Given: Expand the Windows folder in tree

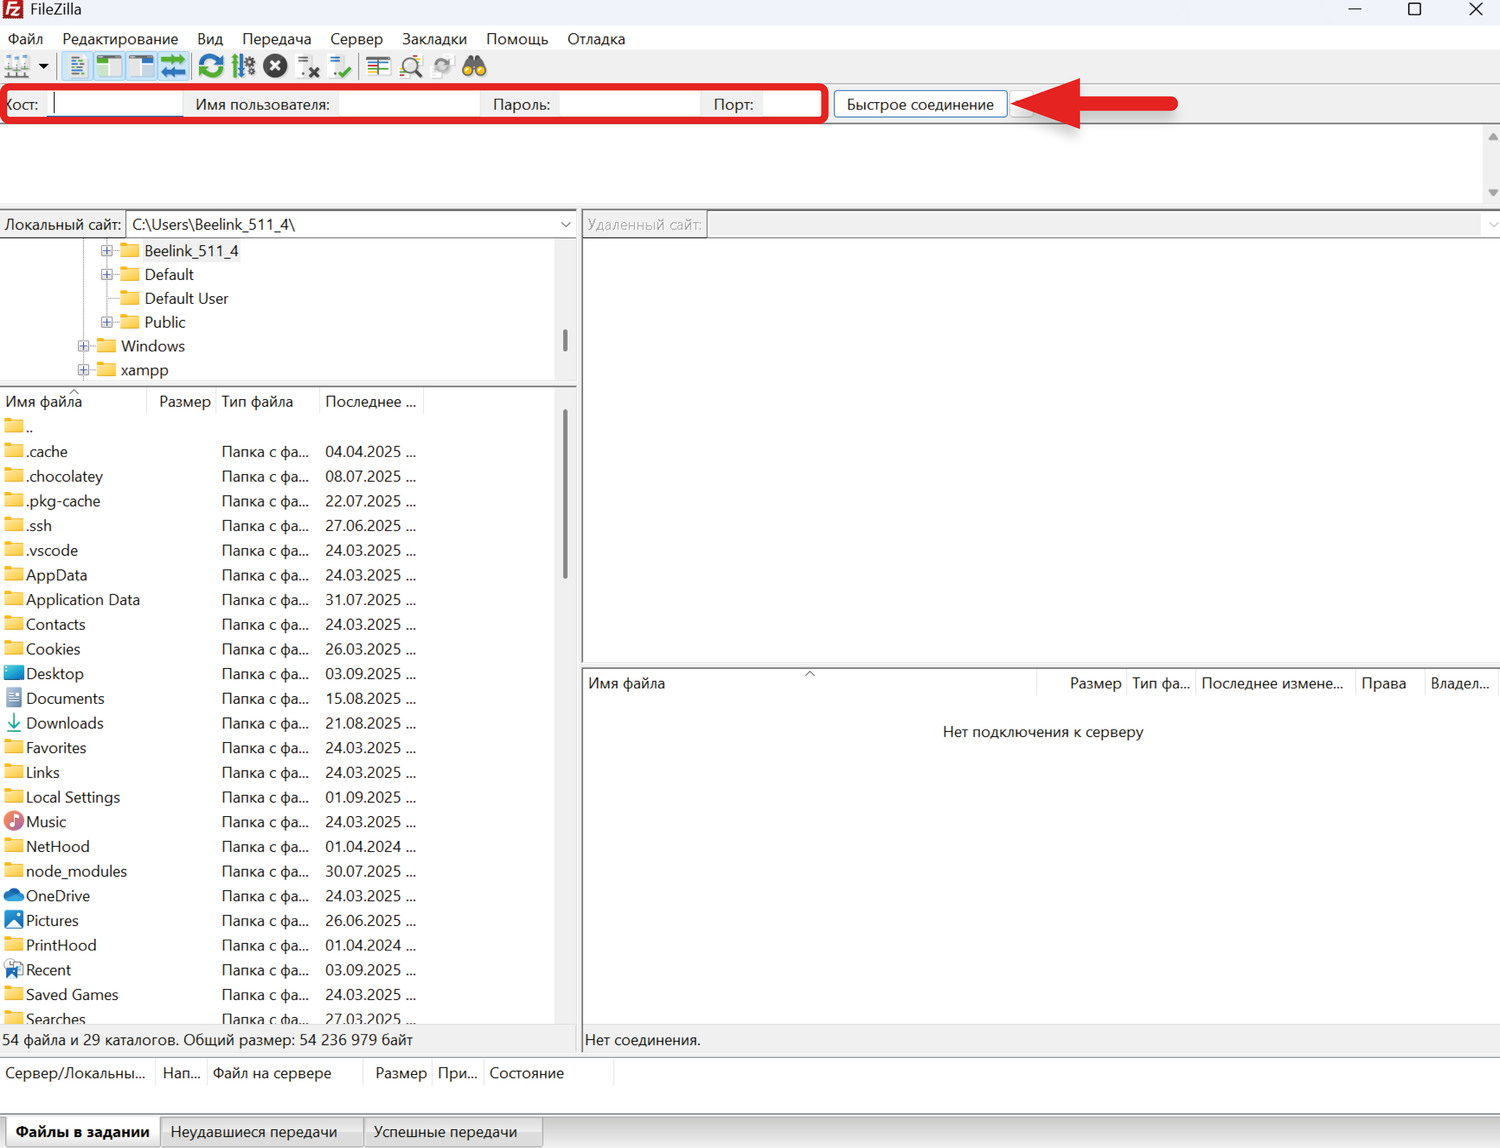Looking at the screenshot, I should click(84, 346).
